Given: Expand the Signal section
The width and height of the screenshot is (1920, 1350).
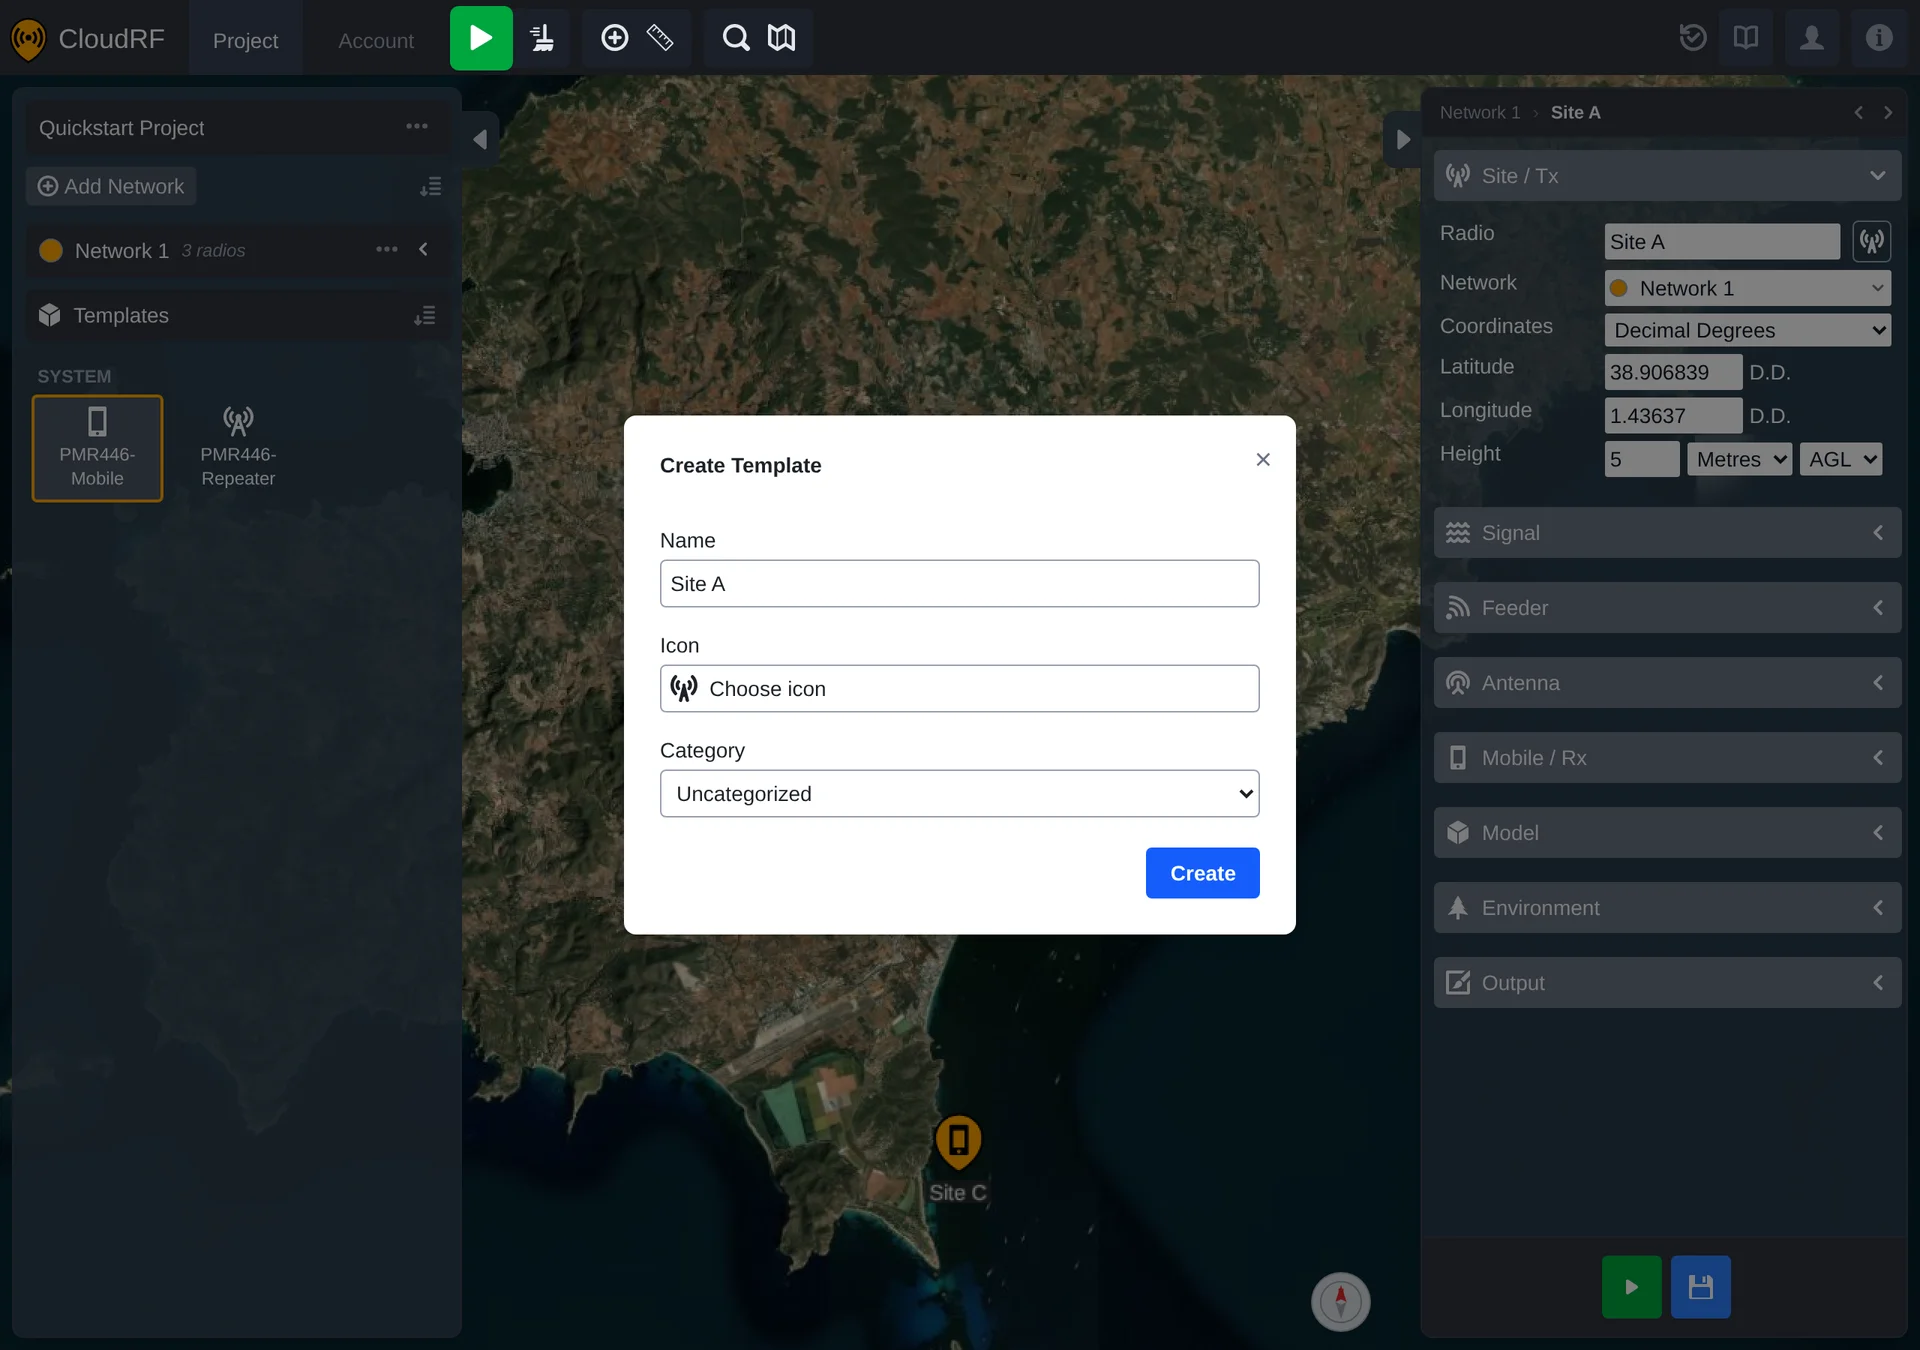Looking at the screenshot, I should [x=1667, y=532].
